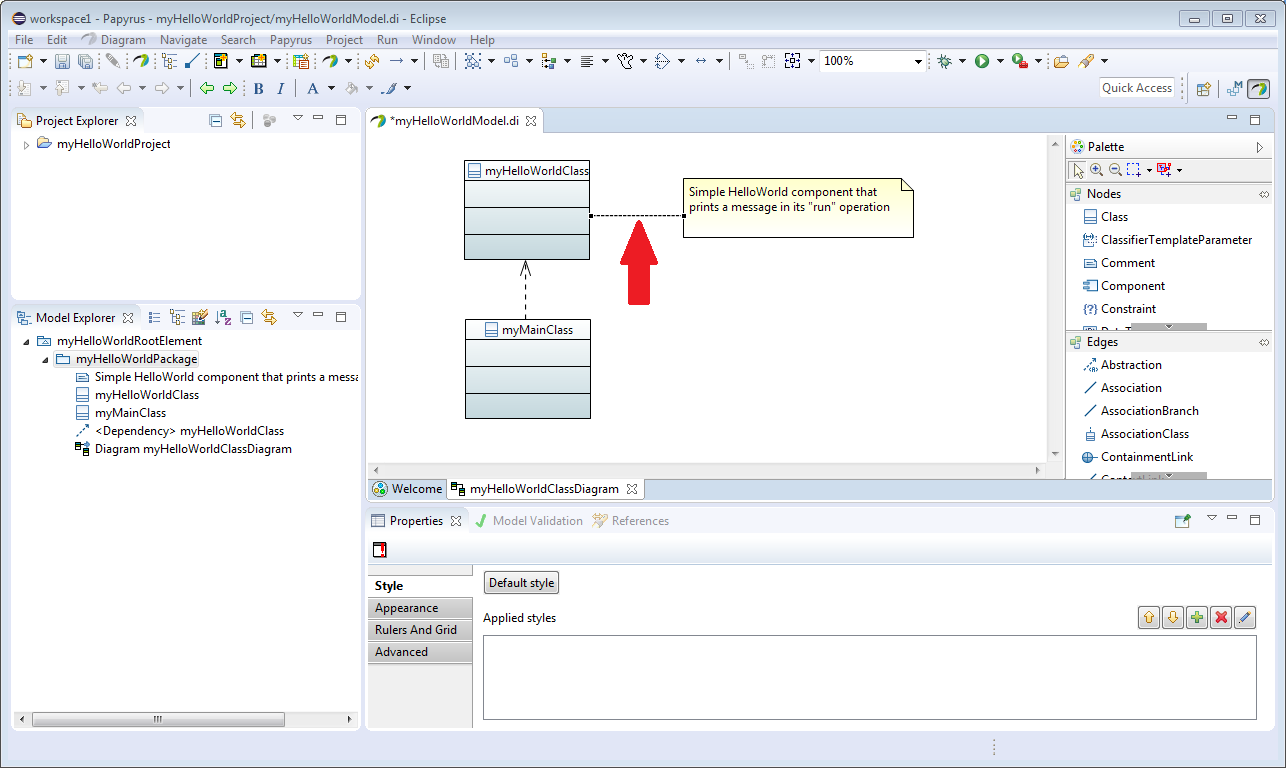Select ClassifierTemplateParameter in Palette
1286x768 pixels.
tap(1167, 240)
